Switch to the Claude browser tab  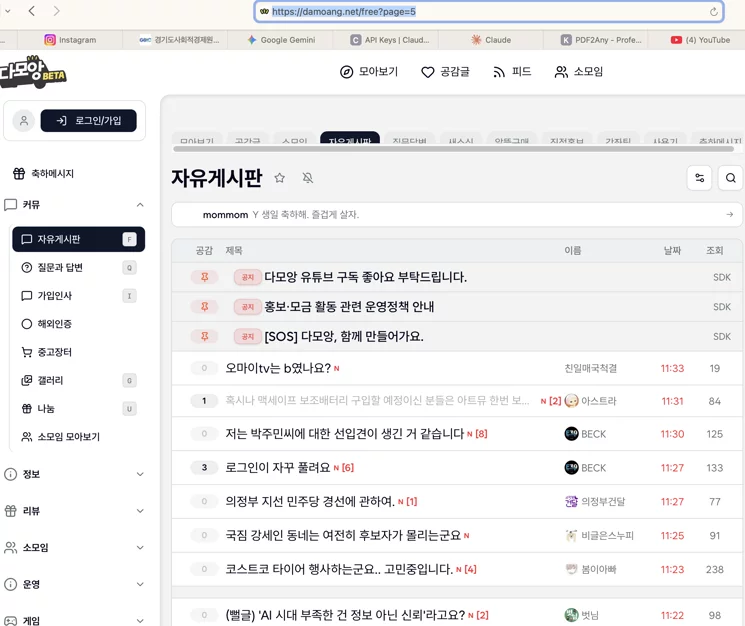coord(490,40)
